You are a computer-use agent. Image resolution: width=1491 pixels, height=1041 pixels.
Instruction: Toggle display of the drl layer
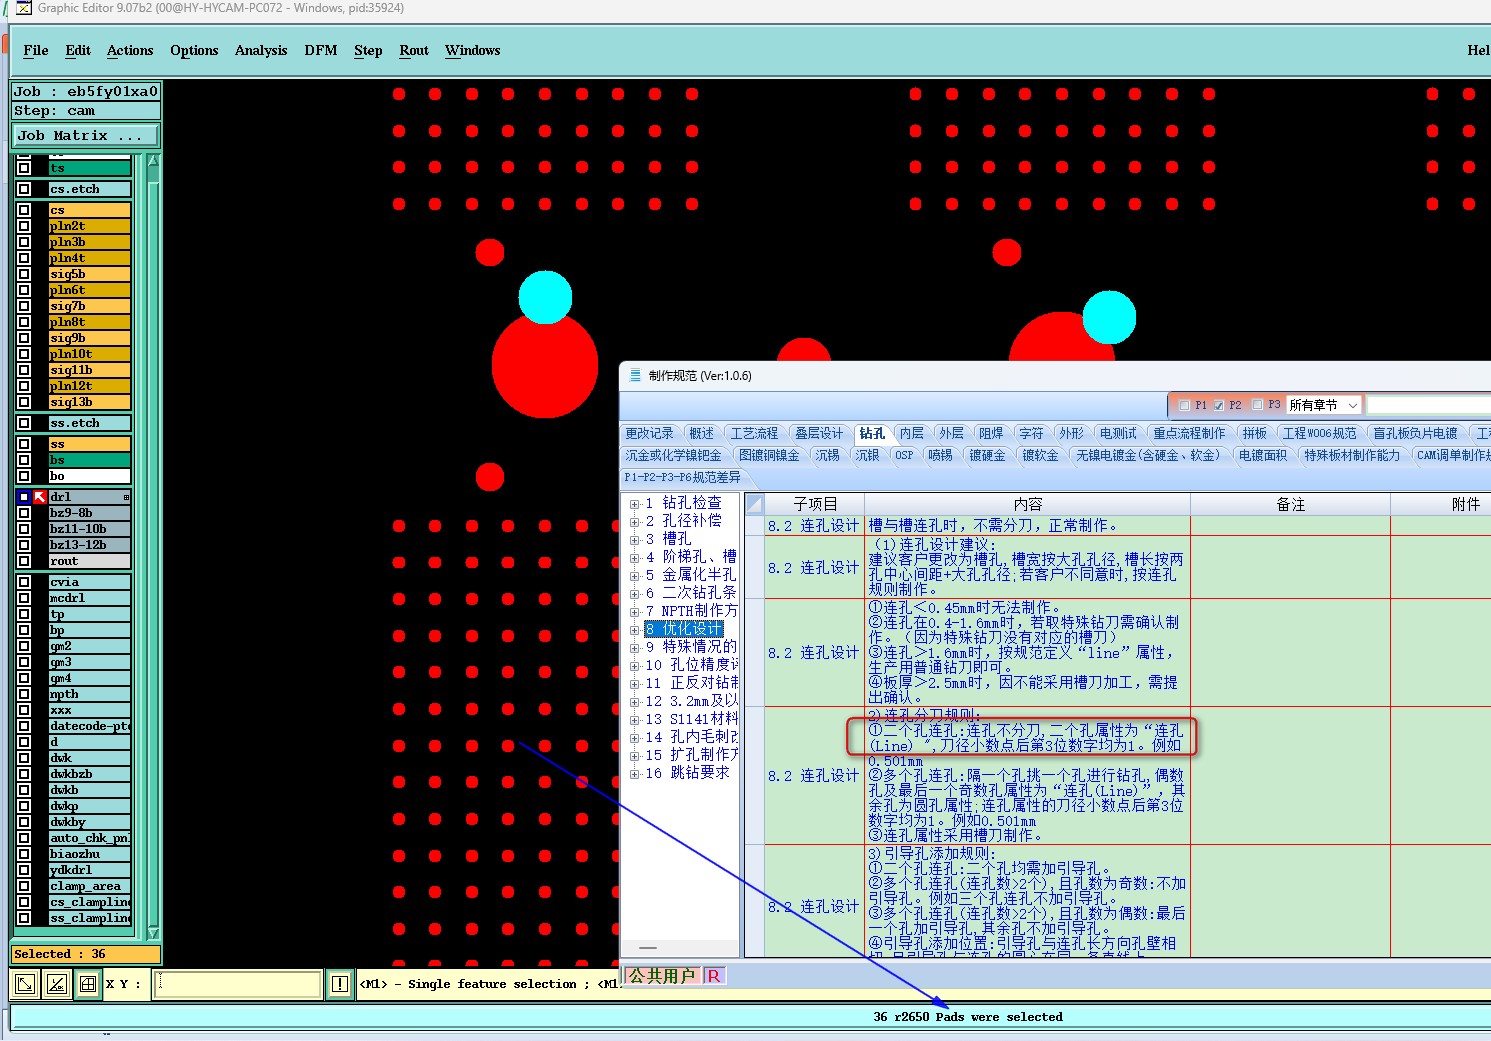click(x=24, y=497)
